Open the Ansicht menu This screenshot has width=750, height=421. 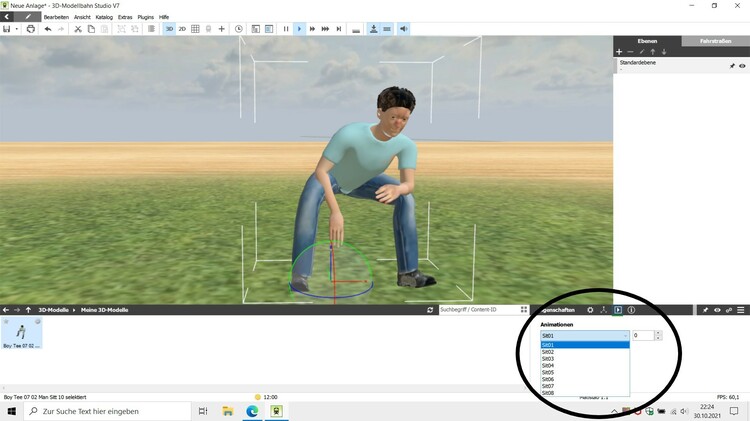[x=82, y=17]
